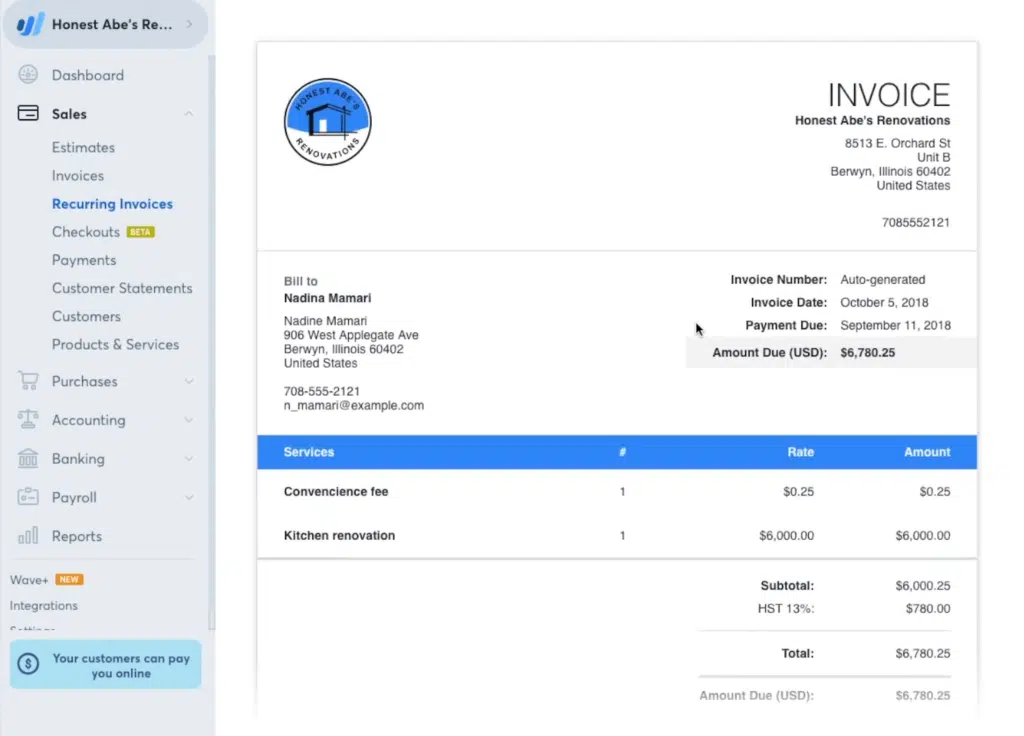Click the Purchases shopping cart icon
The image size is (1024, 736).
pos(28,381)
